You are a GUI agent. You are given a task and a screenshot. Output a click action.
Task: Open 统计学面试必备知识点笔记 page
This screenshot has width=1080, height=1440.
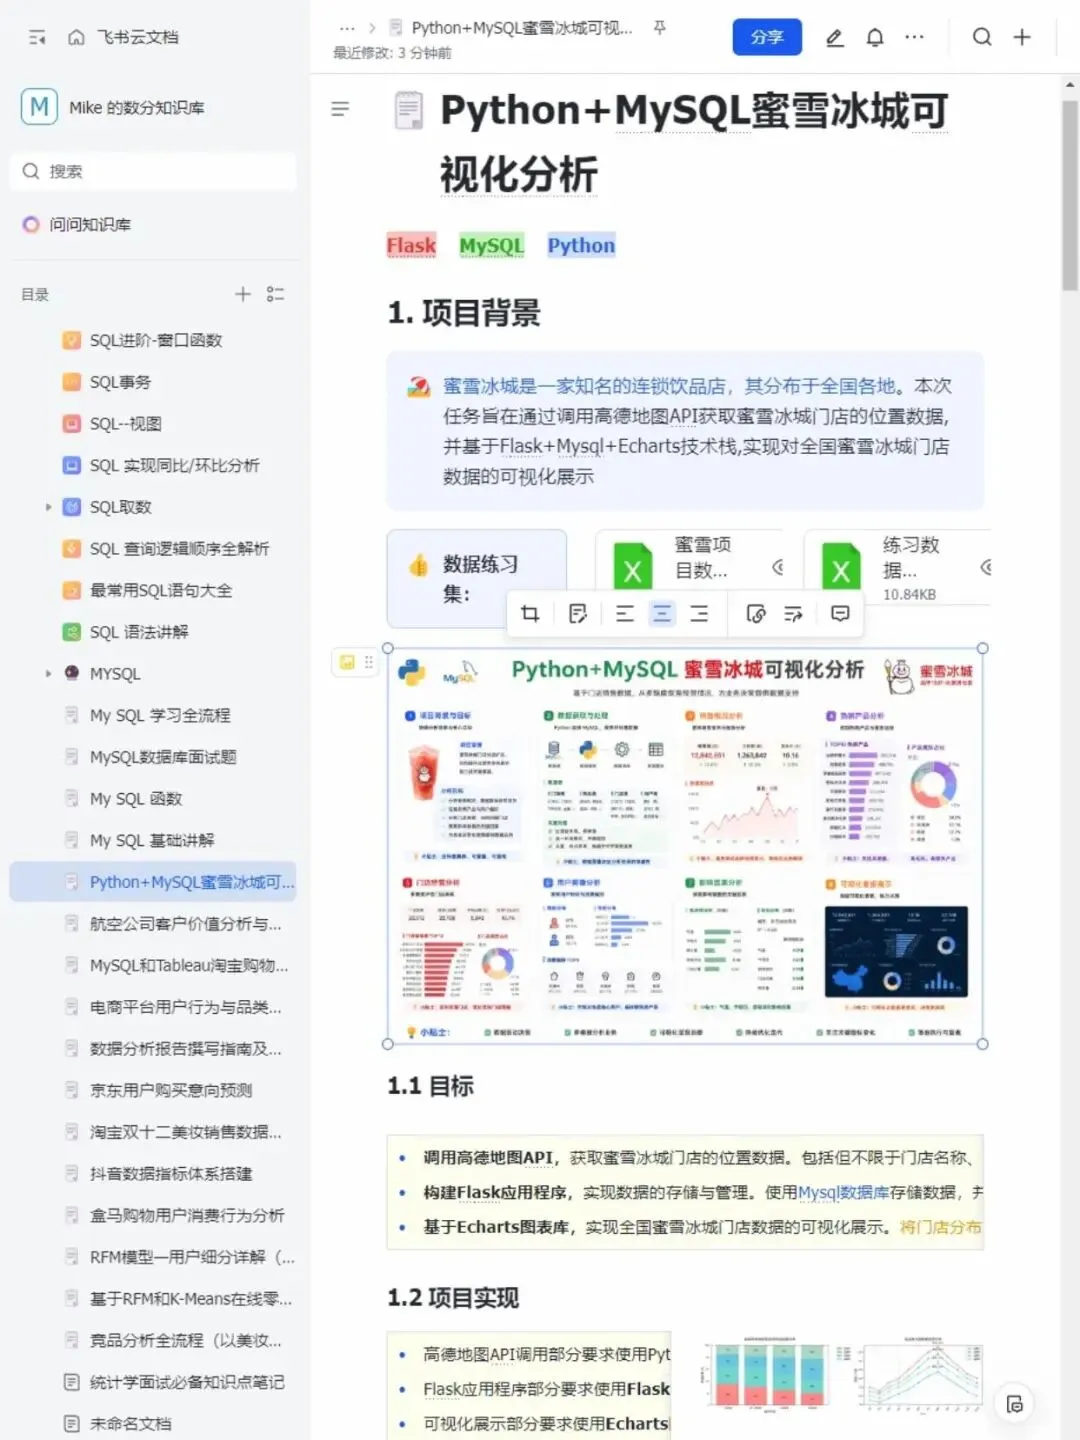pyautogui.click(x=187, y=1383)
